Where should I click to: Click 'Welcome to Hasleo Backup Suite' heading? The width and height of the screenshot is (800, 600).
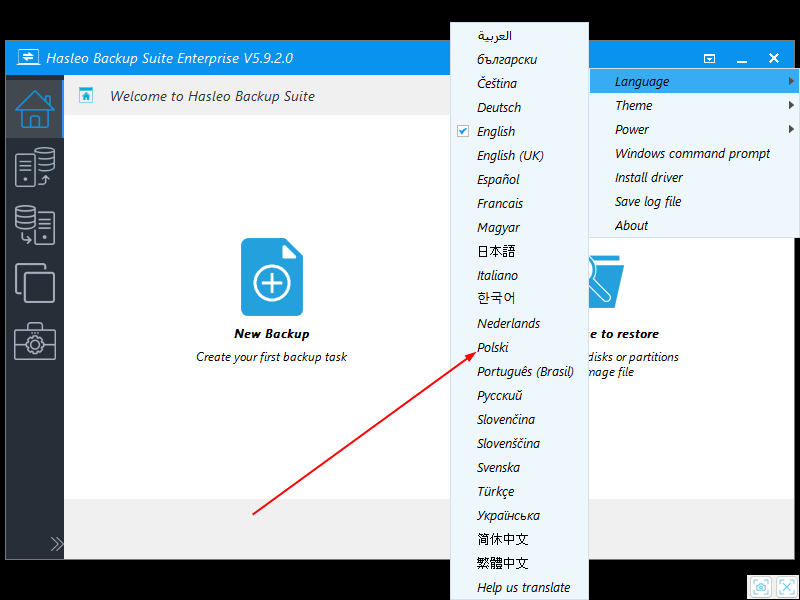[212, 96]
